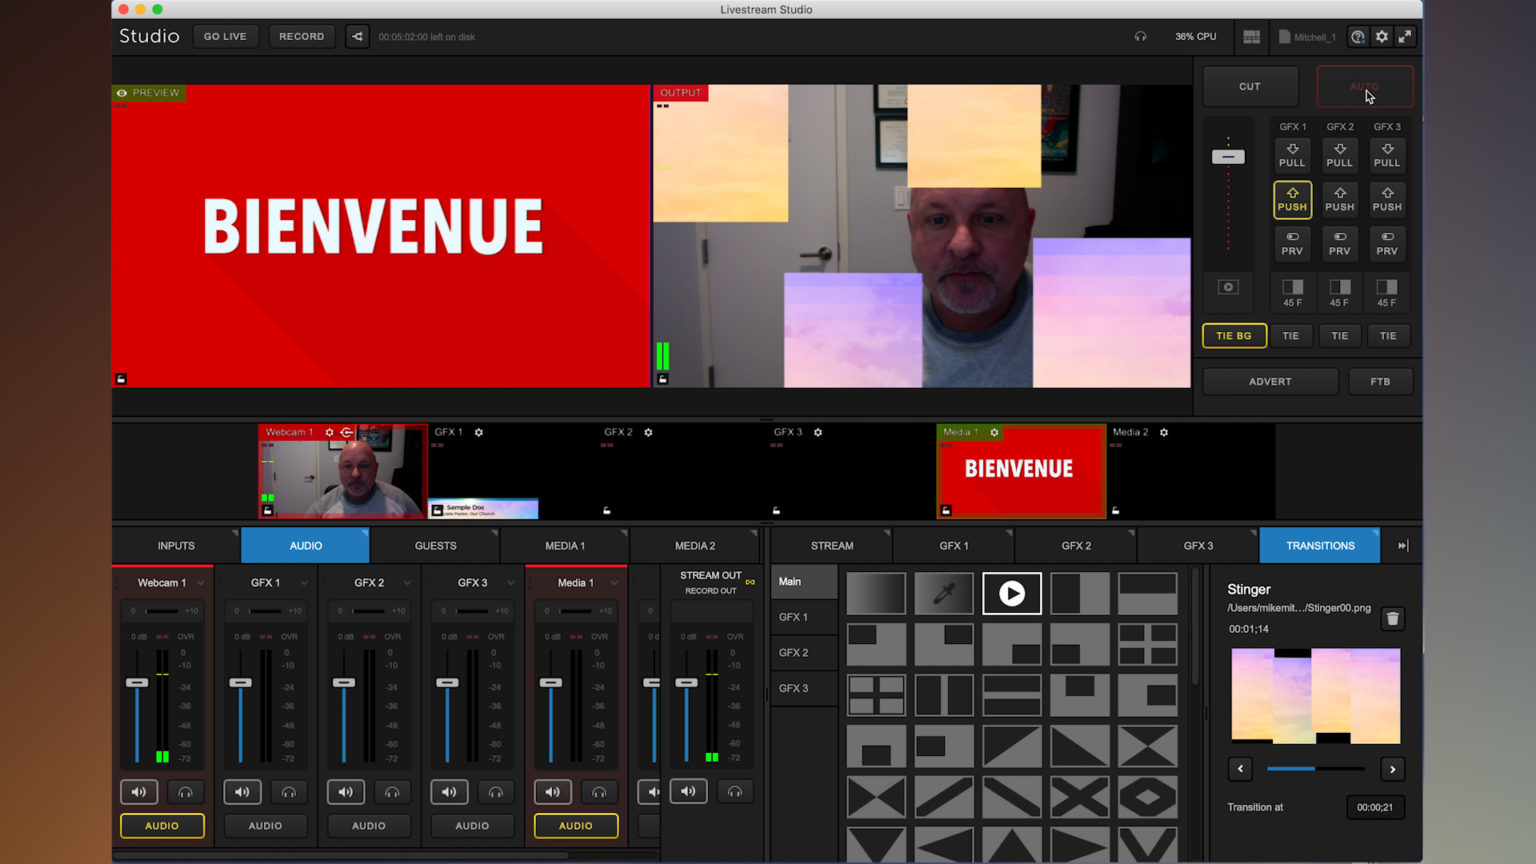Open the Media 1 mixer dropdown

coord(613,582)
